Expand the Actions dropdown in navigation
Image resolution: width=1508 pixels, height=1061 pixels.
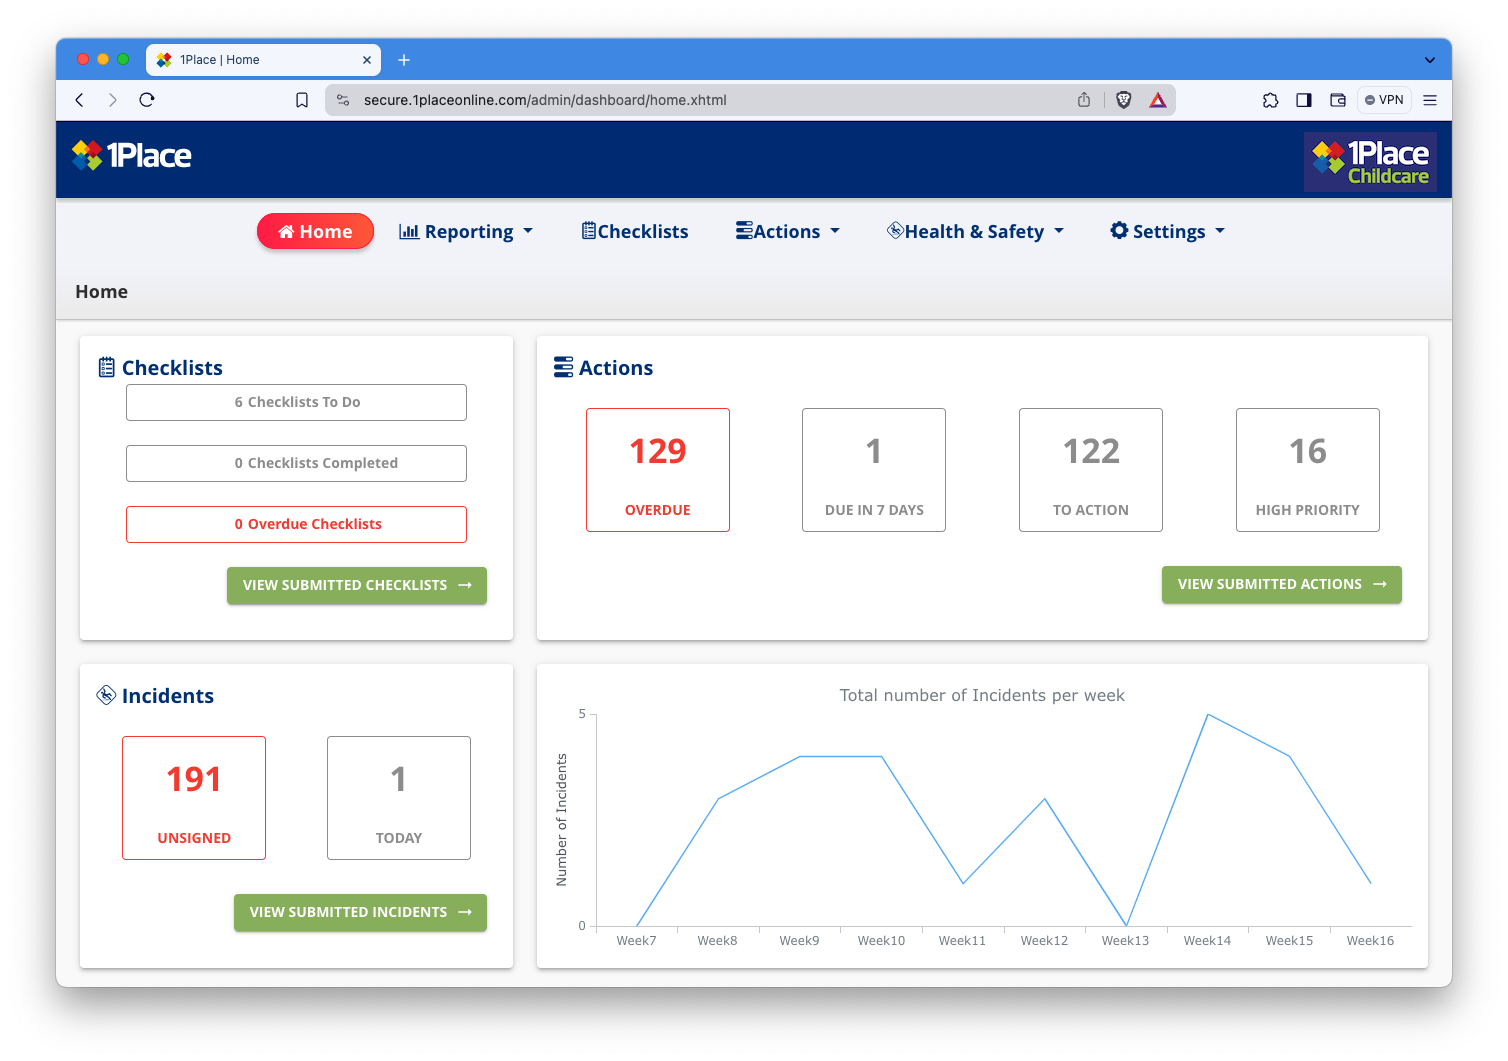click(x=788, y=232)
